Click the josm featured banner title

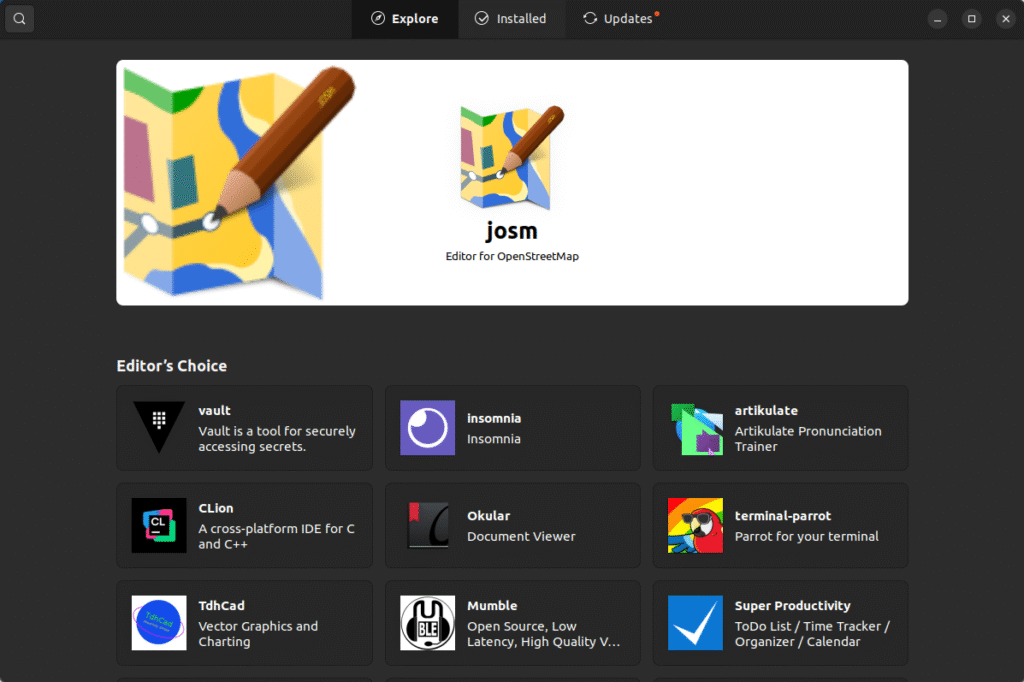click(511, 231)
